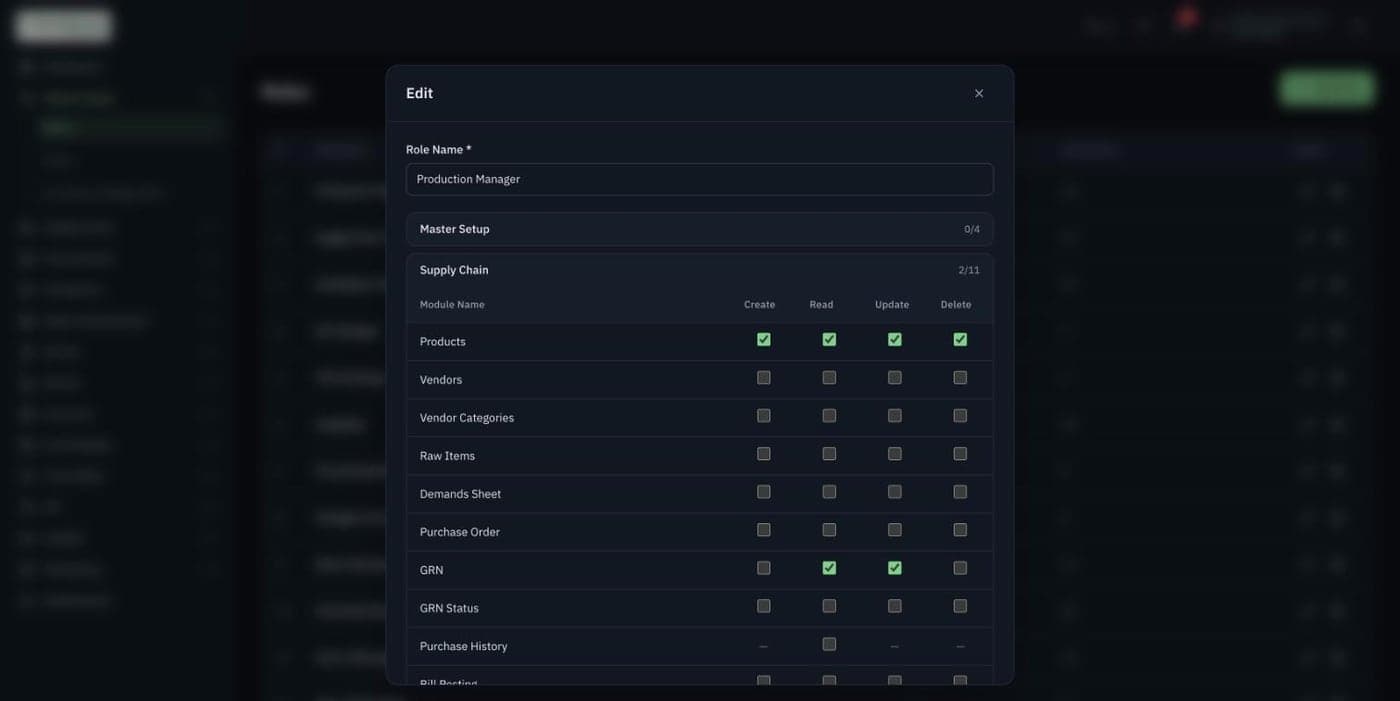Screen dimensions: 1400x701
Task: Allow Read on Demands Sheet
Action: [x=829, y=492]
